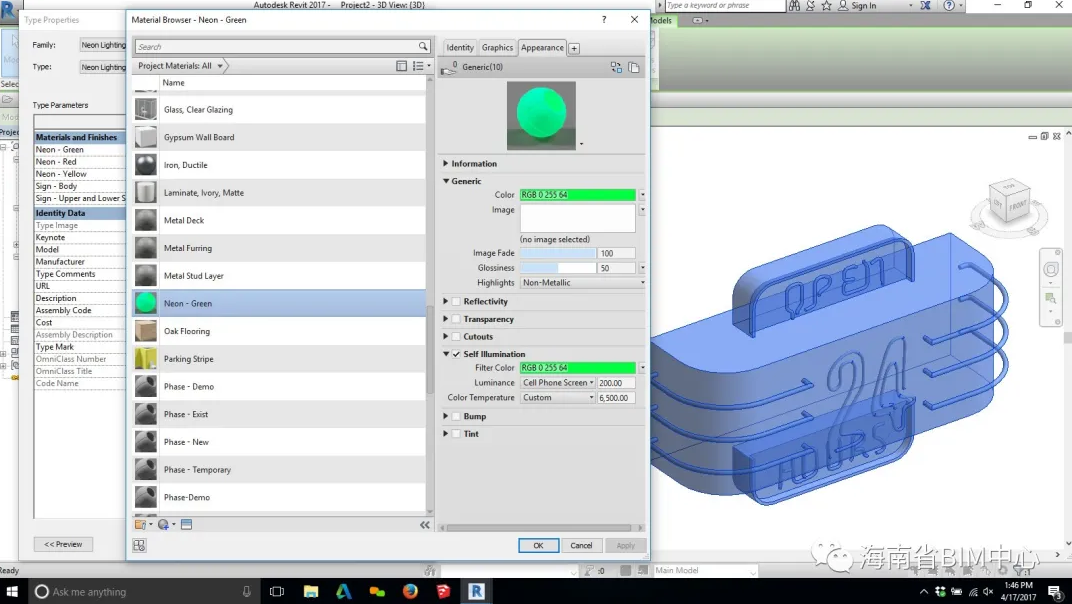Click the replace asset icon beside Generic(10)
The height and width of the screenshot is (604, 1072).
pos(616,67)
